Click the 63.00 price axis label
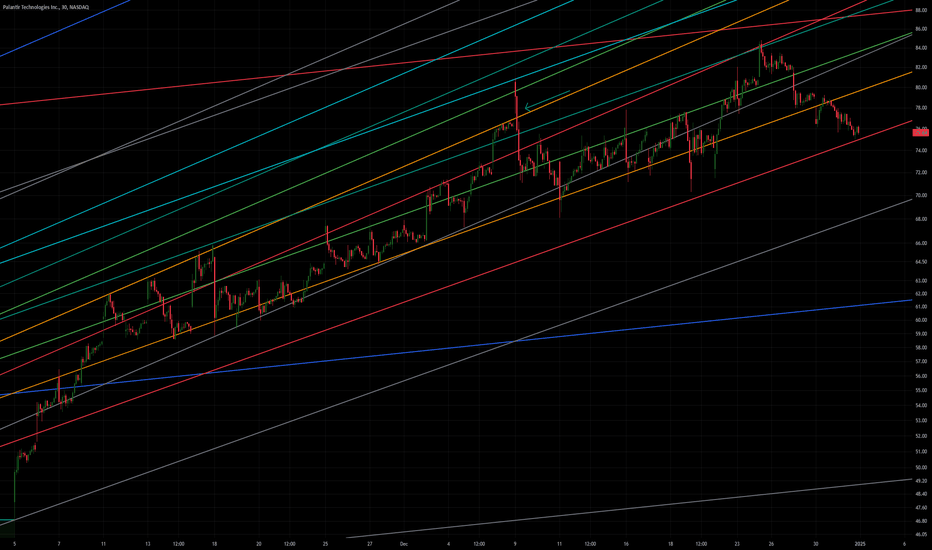This screenshot has height=550, width=932. (921, 281)
